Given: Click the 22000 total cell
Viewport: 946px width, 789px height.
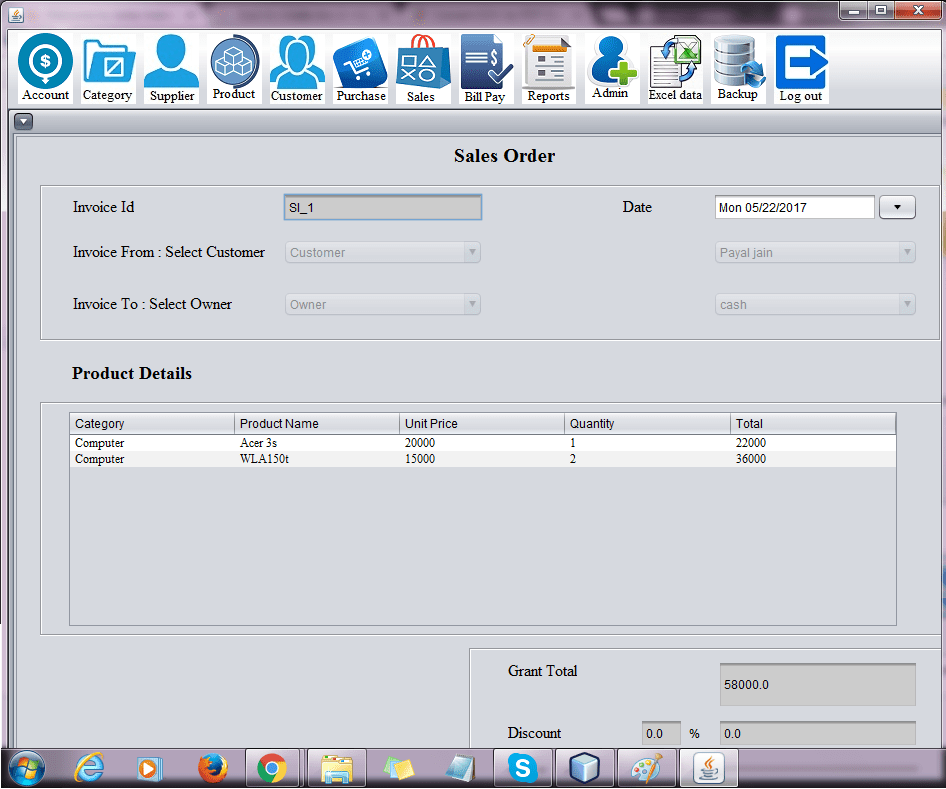Looking at the screenshot, I should 813,443.
